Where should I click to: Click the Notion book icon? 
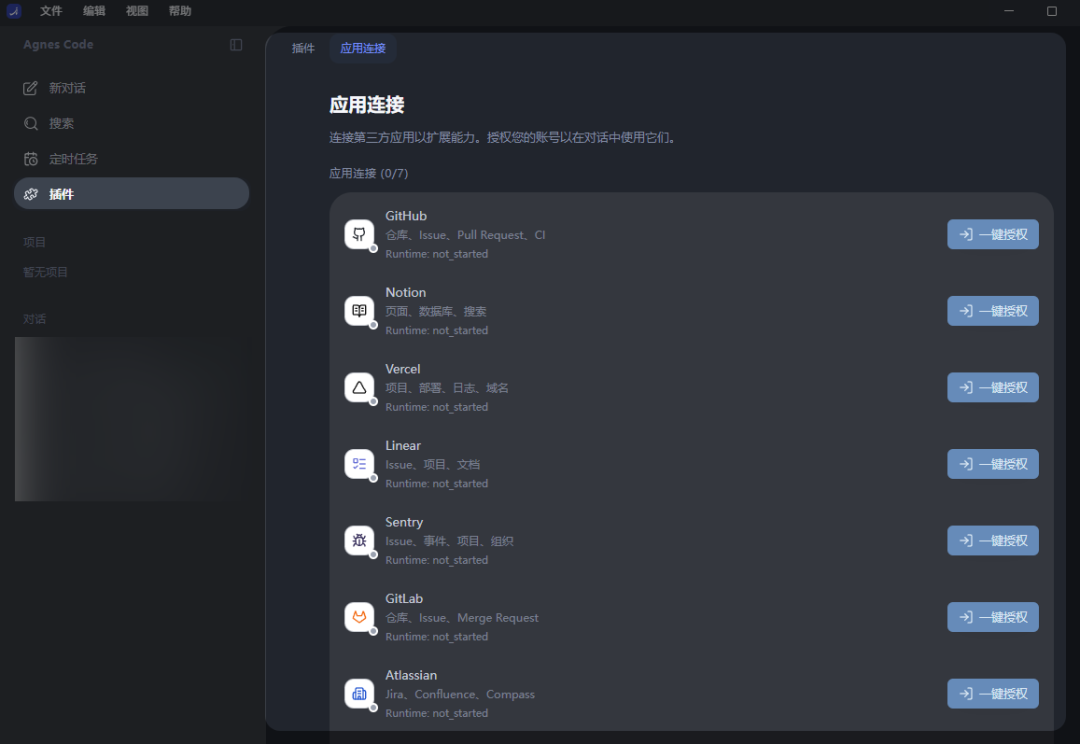pyautogui.click(x=359, y=311)
